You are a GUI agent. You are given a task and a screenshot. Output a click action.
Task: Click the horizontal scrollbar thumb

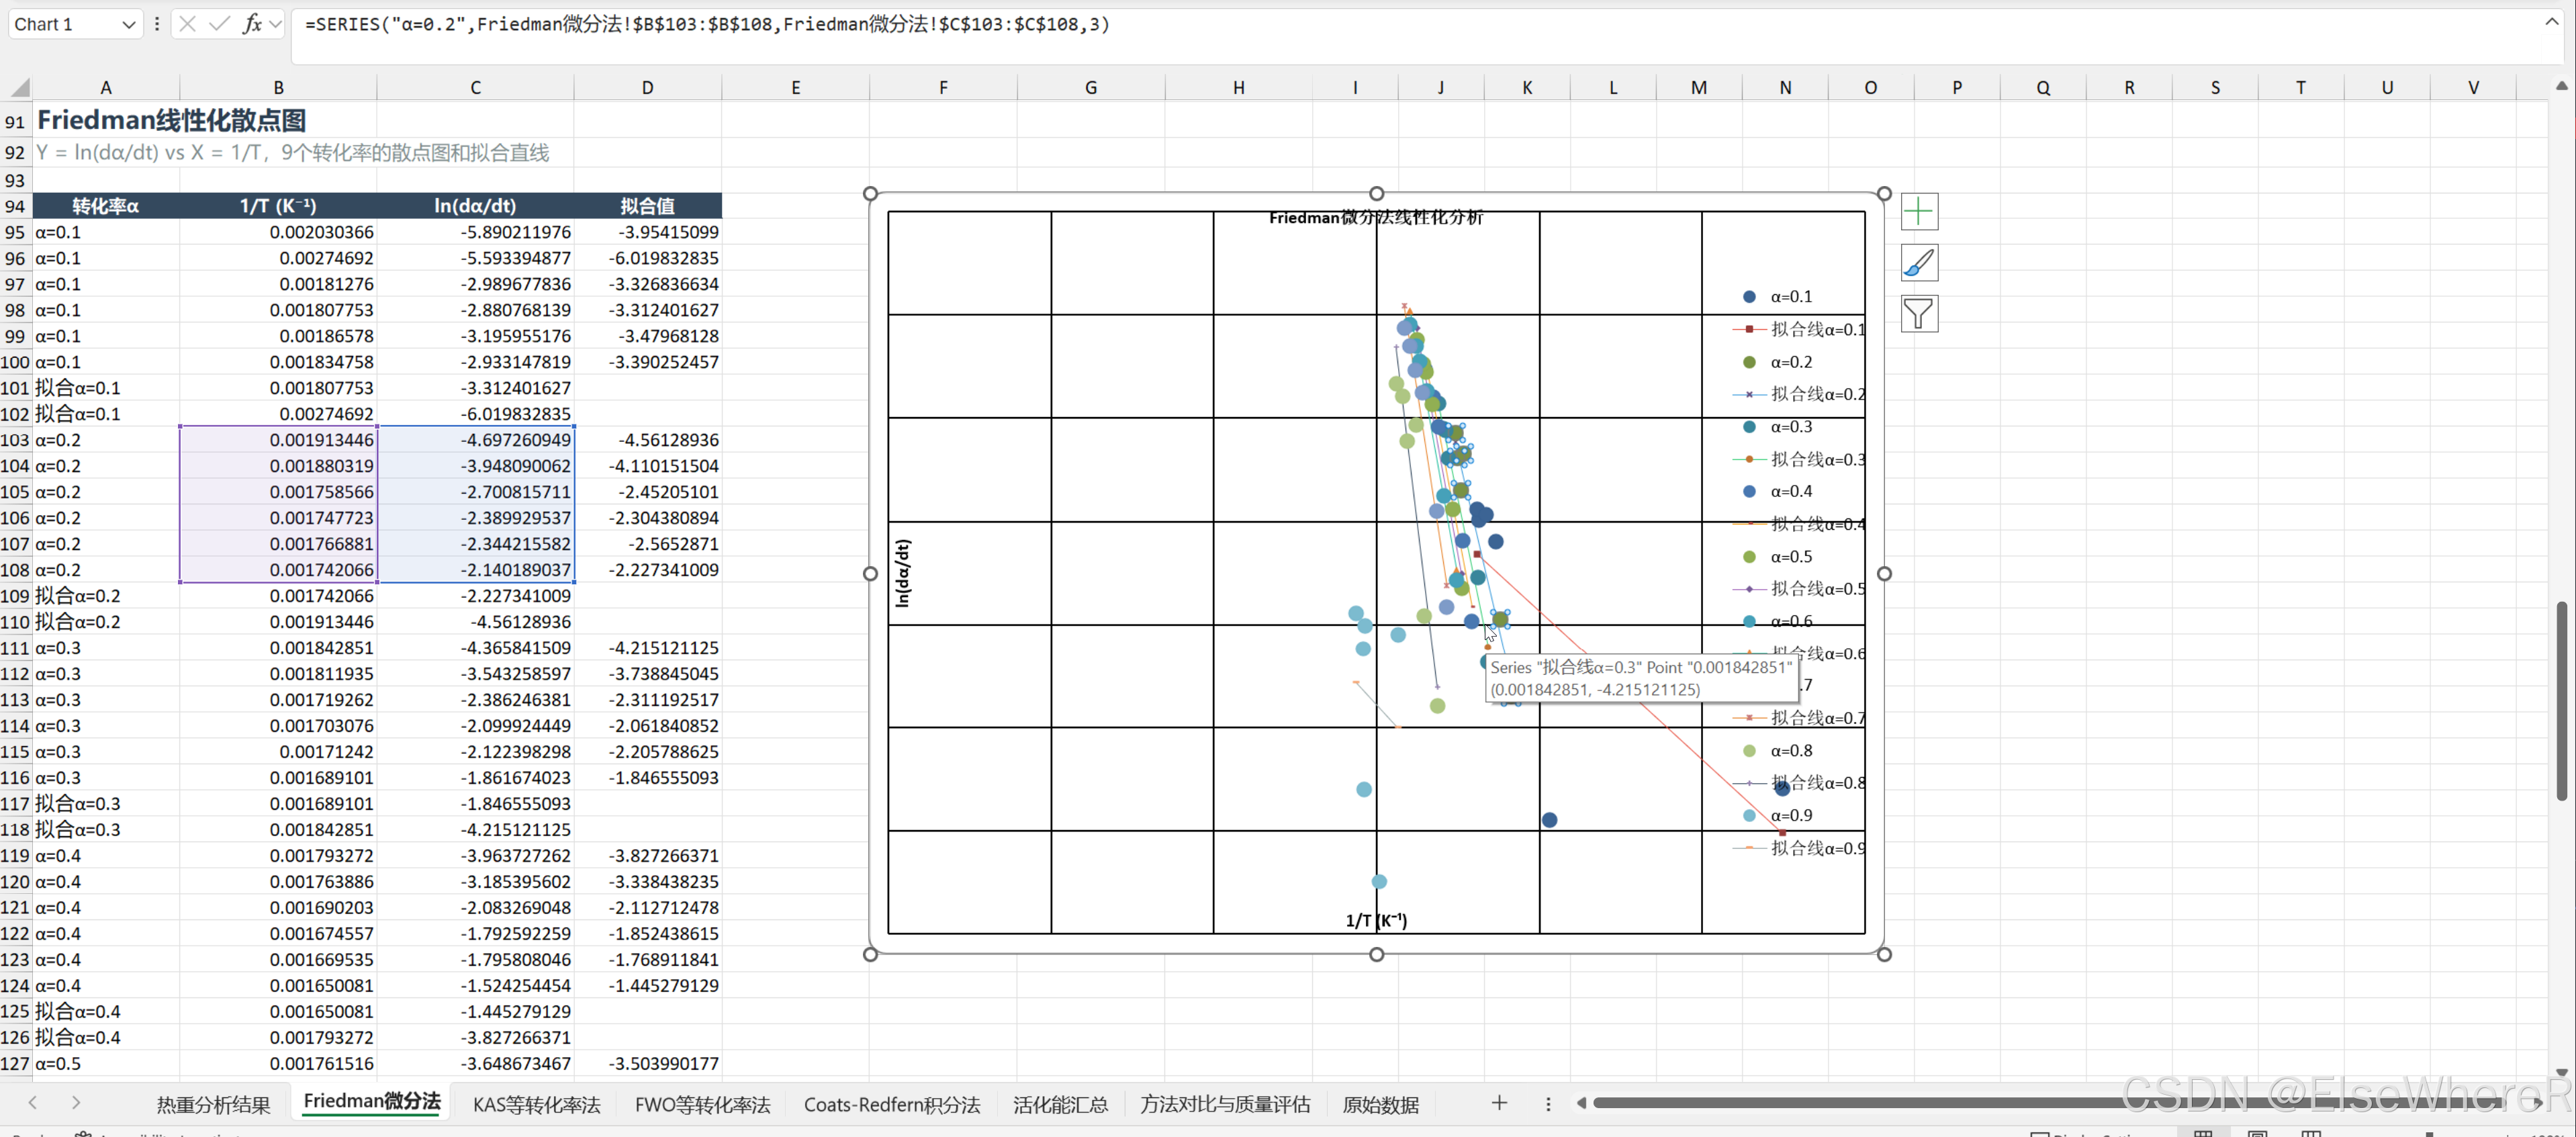click(2050, 1103)
